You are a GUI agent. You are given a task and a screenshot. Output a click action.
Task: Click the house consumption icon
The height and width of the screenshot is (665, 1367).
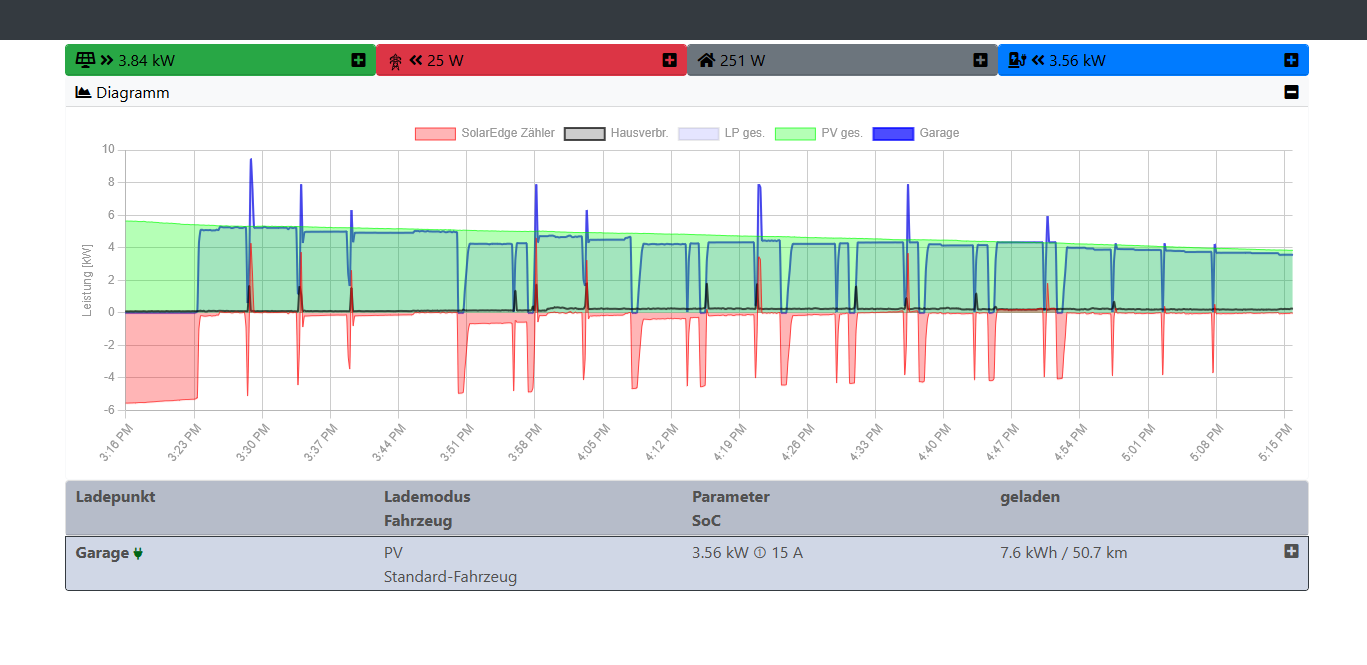click(706, 60)
